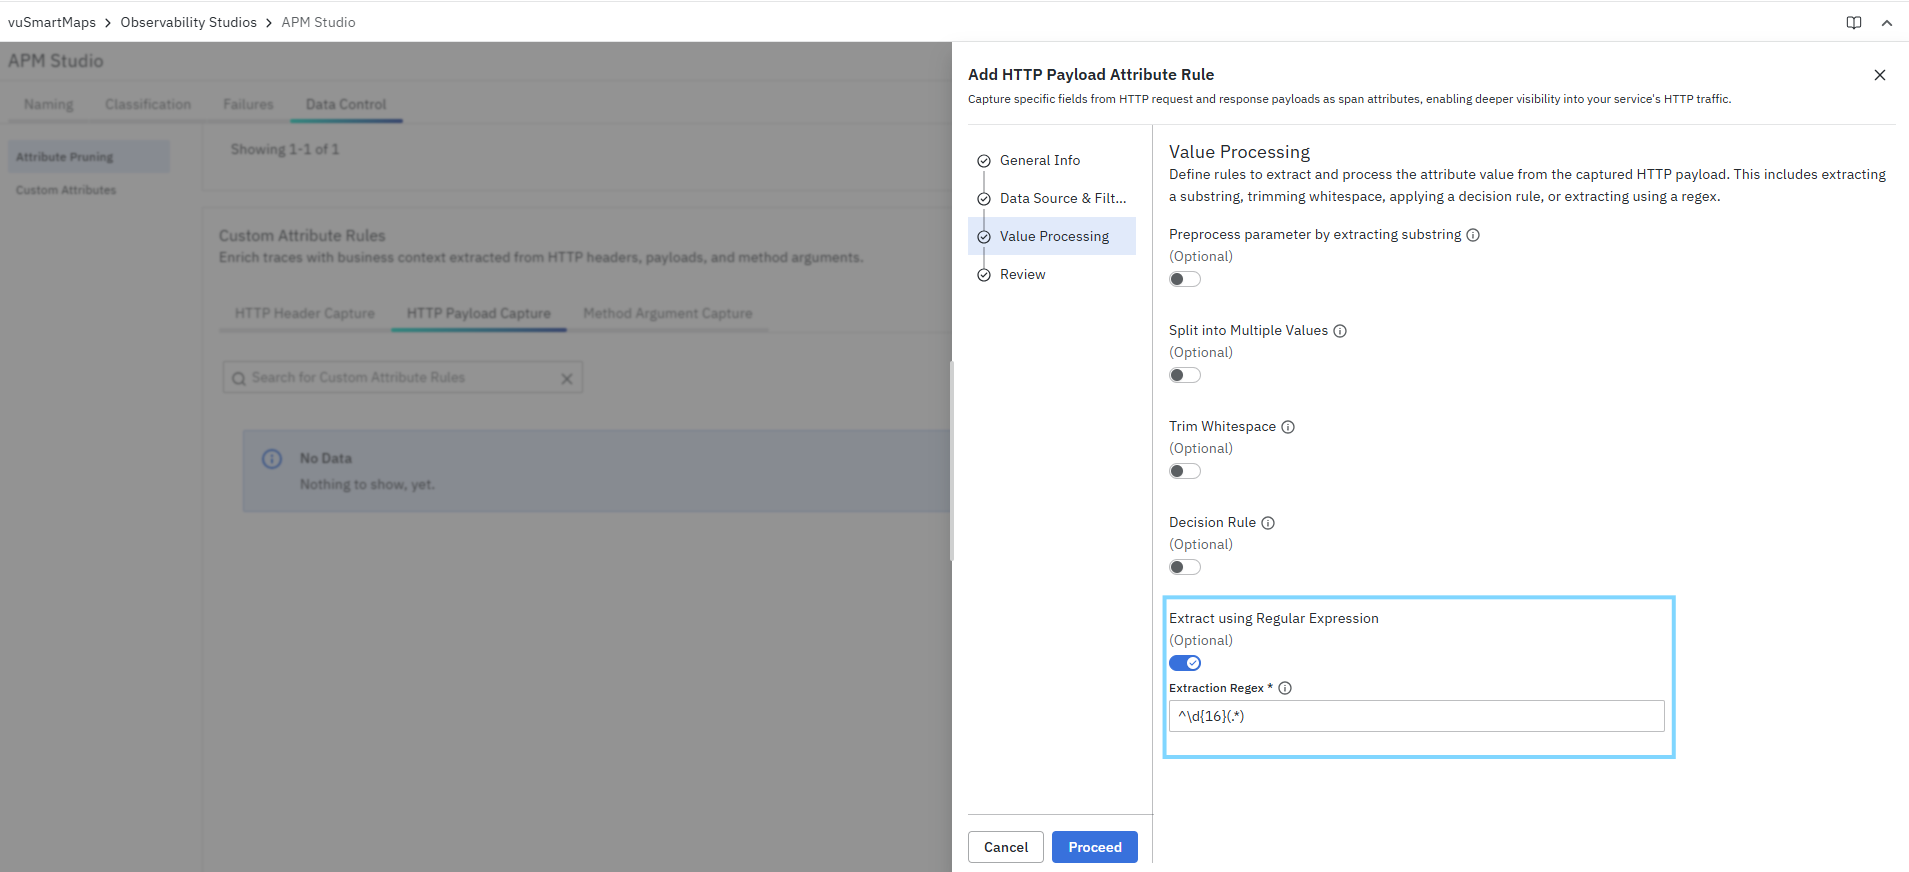Focus the Extraction Regex input field
This screenshot has width=1909, height=872.
tap(1416, 716)
